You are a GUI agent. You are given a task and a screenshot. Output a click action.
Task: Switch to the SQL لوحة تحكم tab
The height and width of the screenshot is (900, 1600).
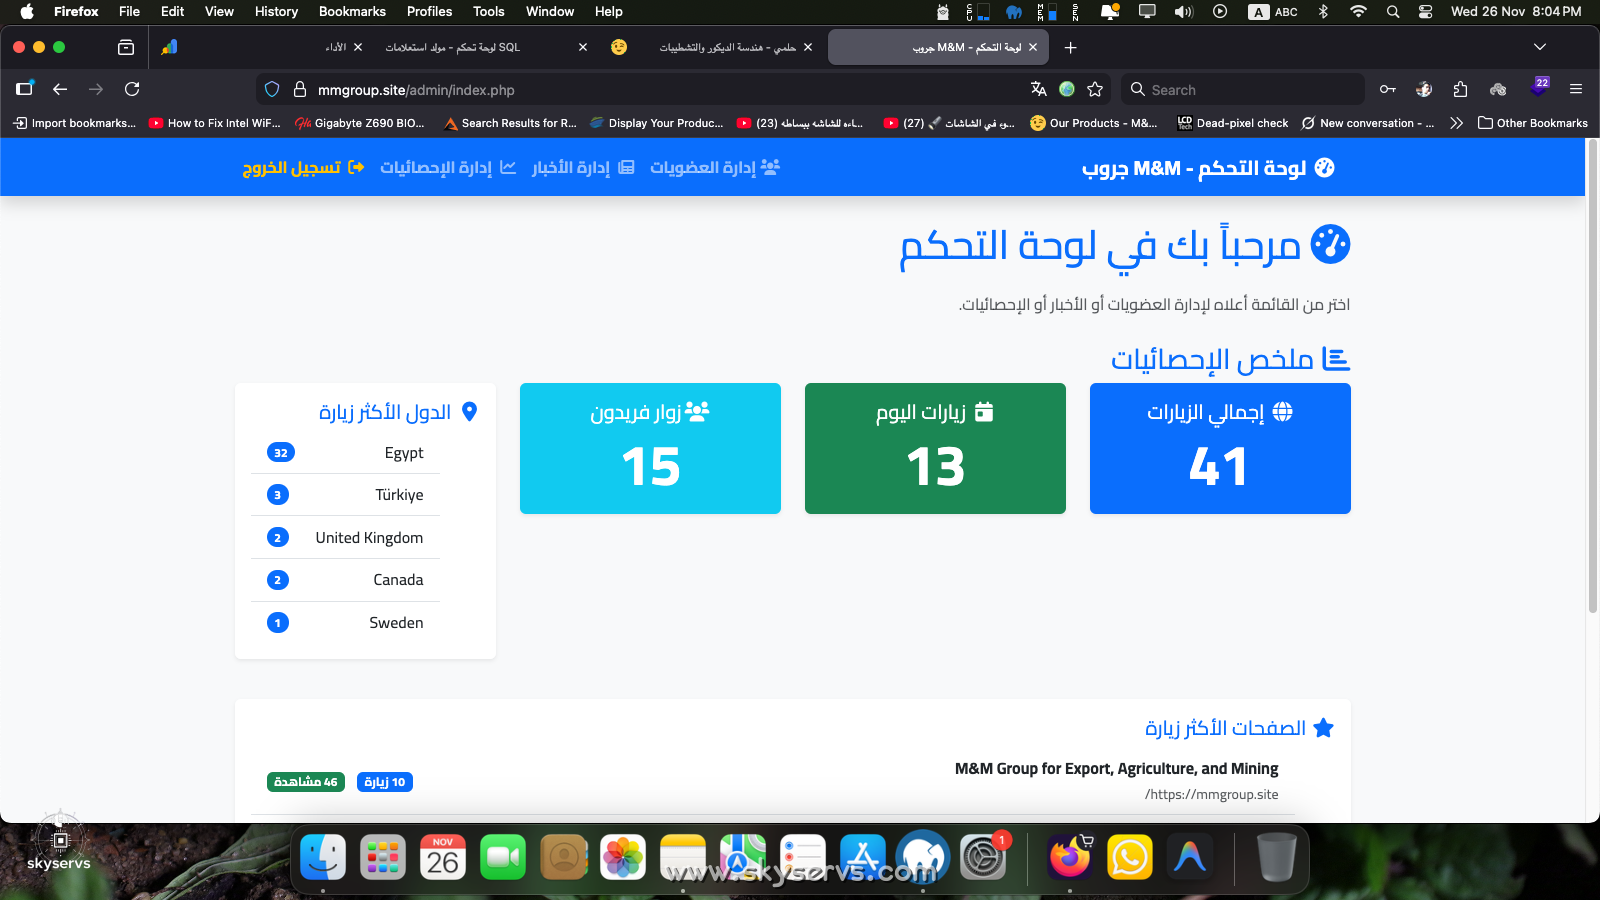tap(480, 47)
